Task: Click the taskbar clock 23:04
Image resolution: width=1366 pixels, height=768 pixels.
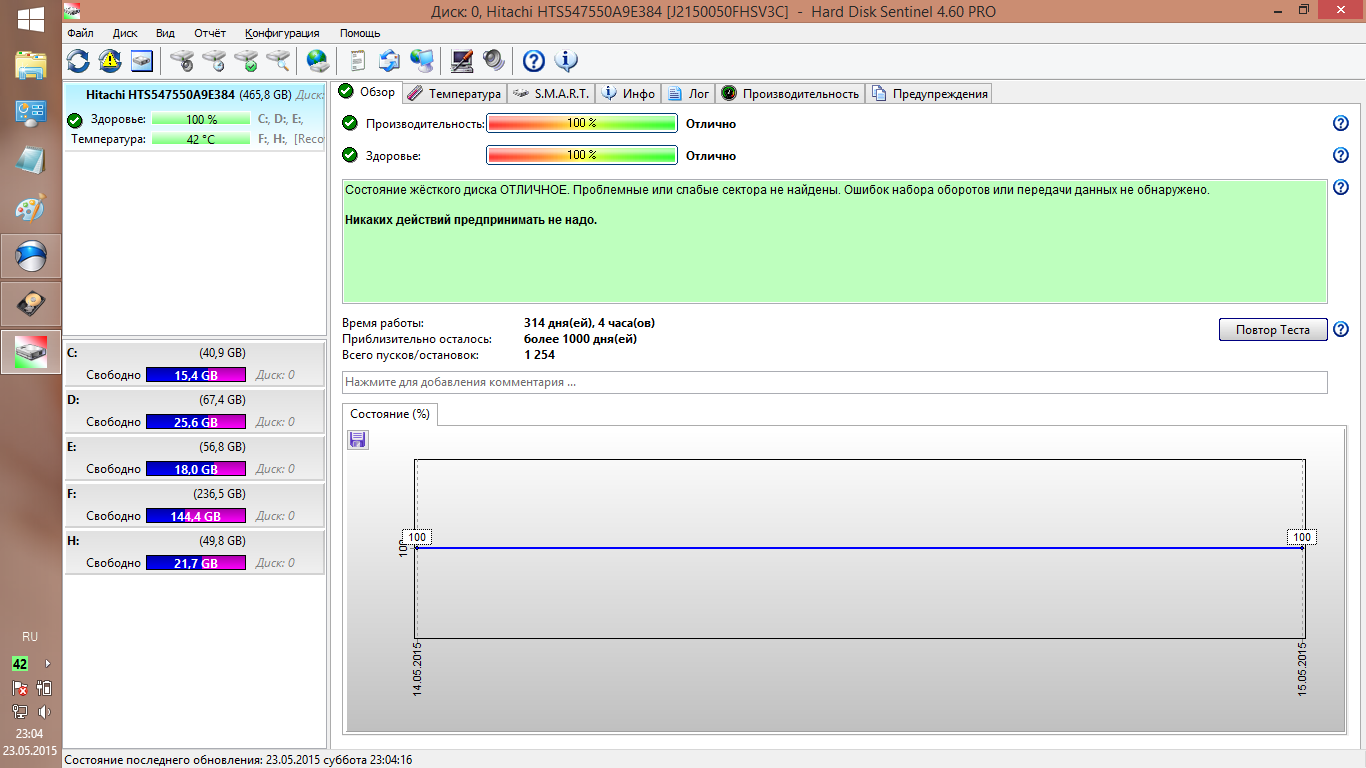Action: pos(30,734)
